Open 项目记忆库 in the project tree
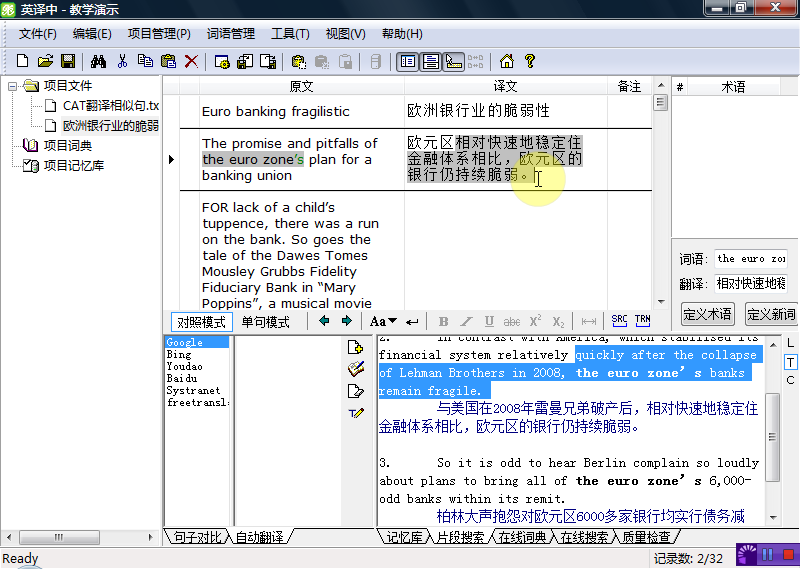The height and width of the screenshot is (569, 800). coord(73,165)
